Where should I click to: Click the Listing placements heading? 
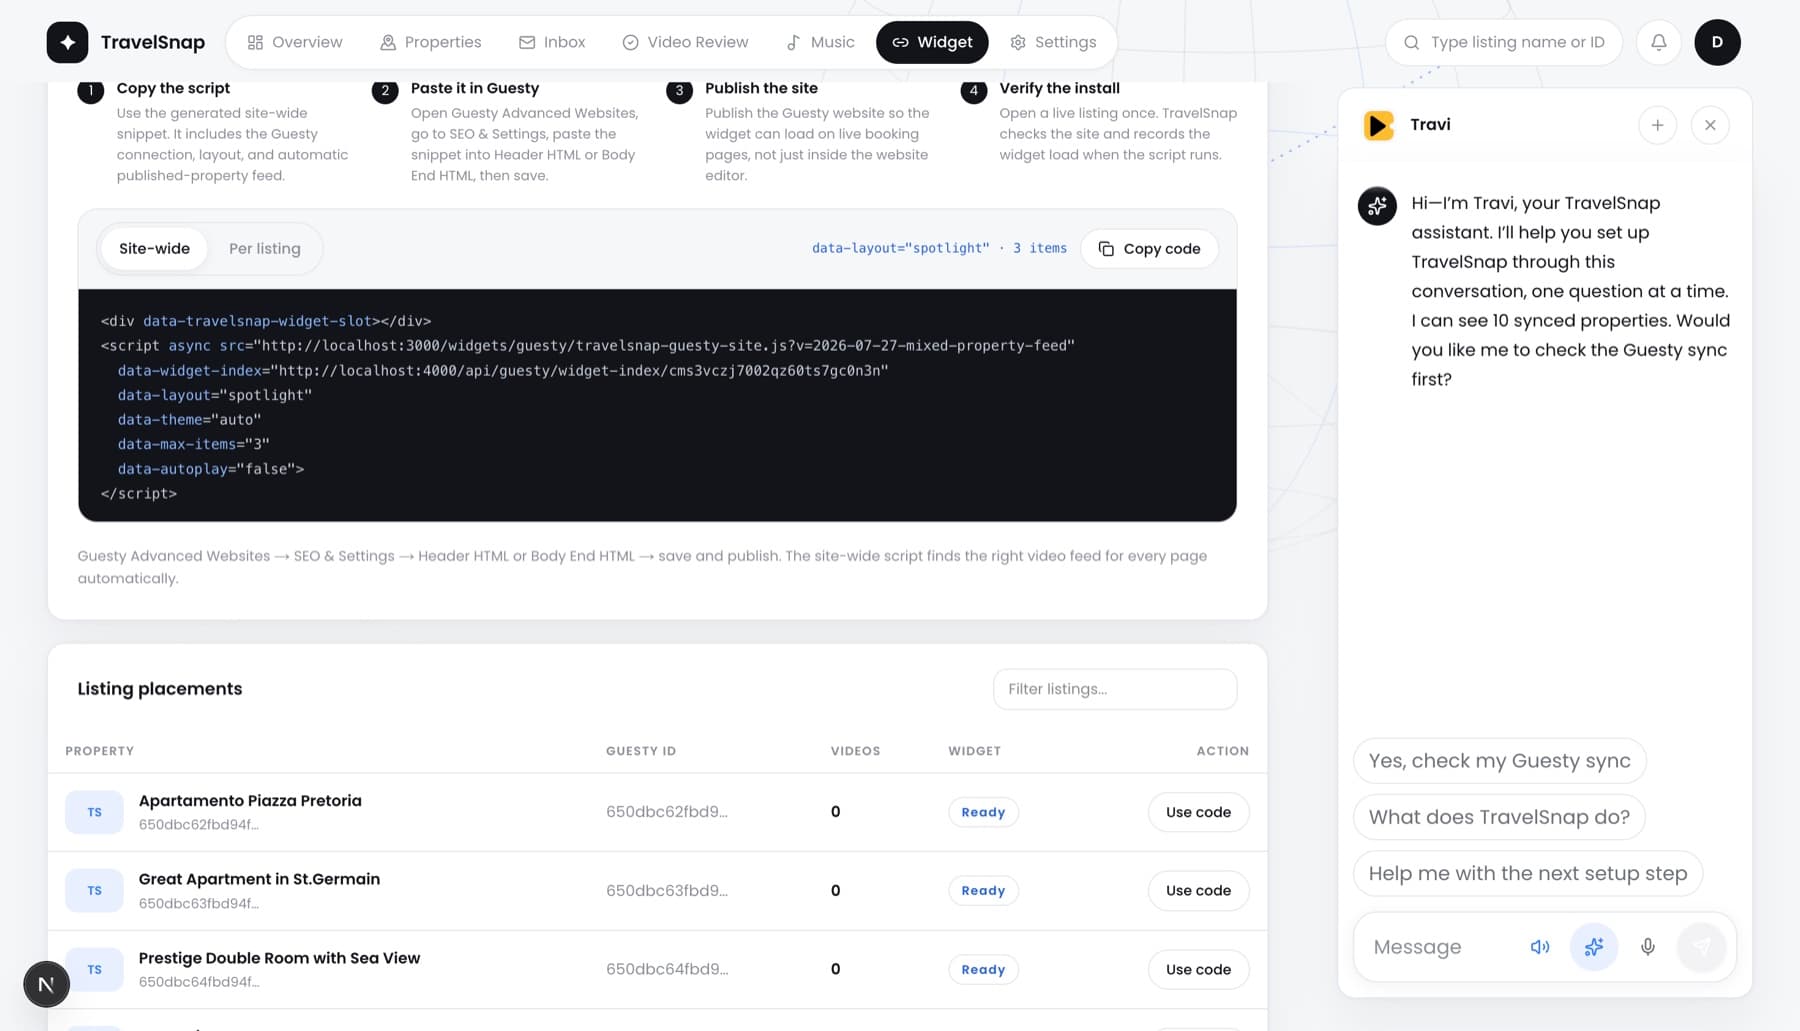coord(160,689)
